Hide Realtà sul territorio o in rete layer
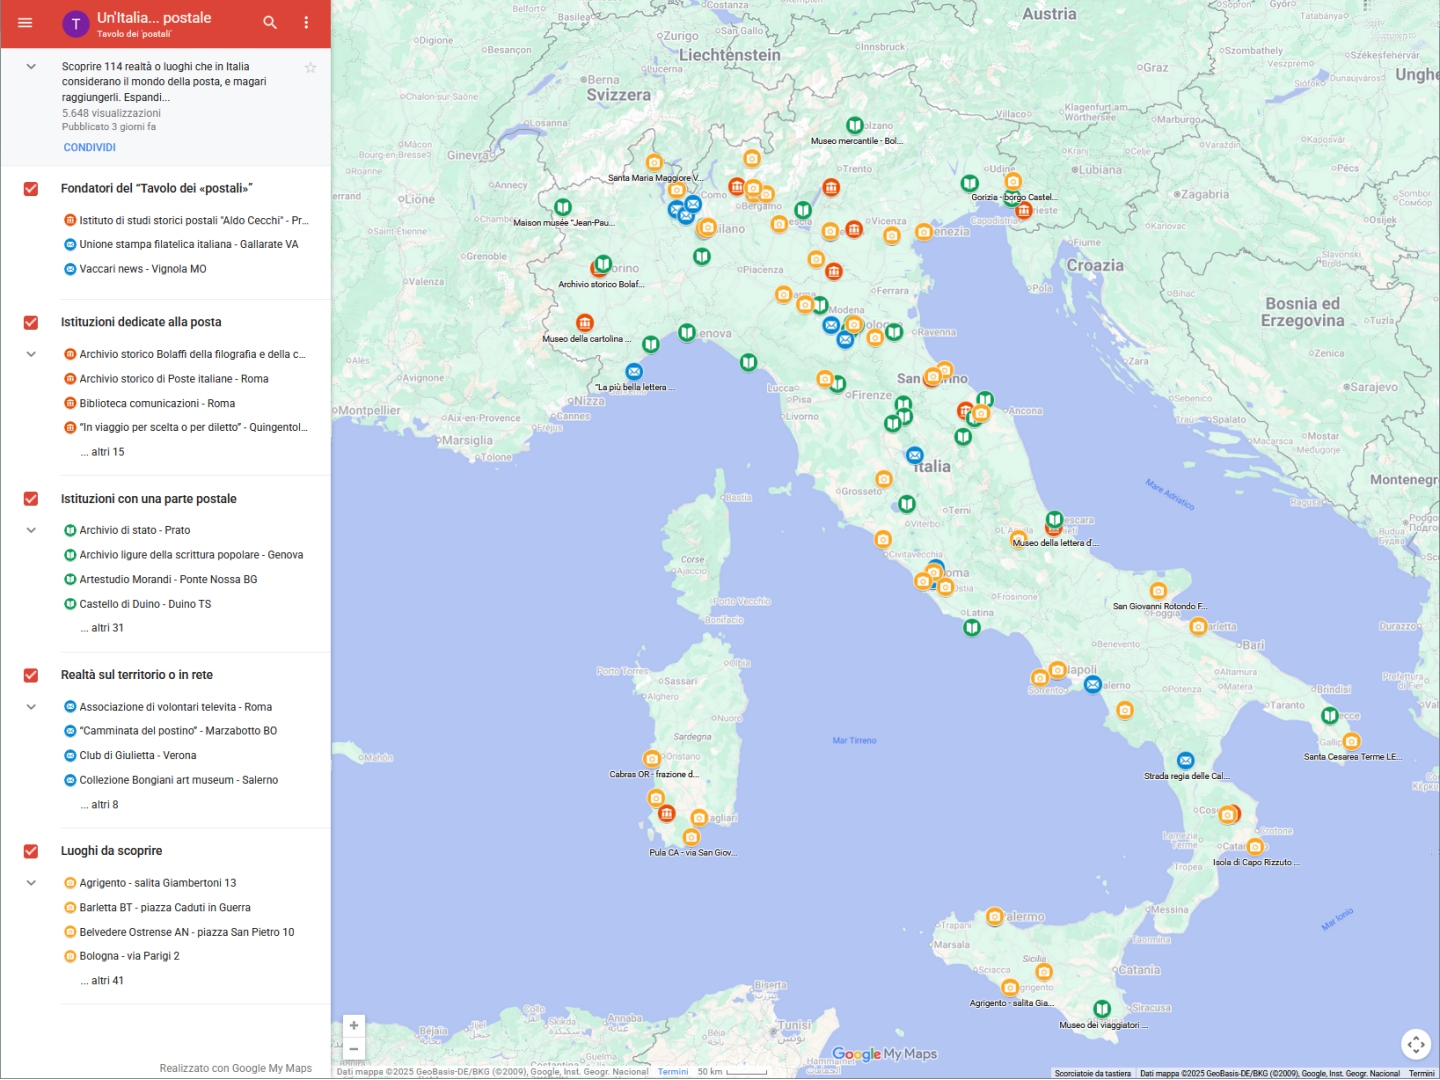The image size is (1440, 1080). pyautogui.click(x=31, y=675)
